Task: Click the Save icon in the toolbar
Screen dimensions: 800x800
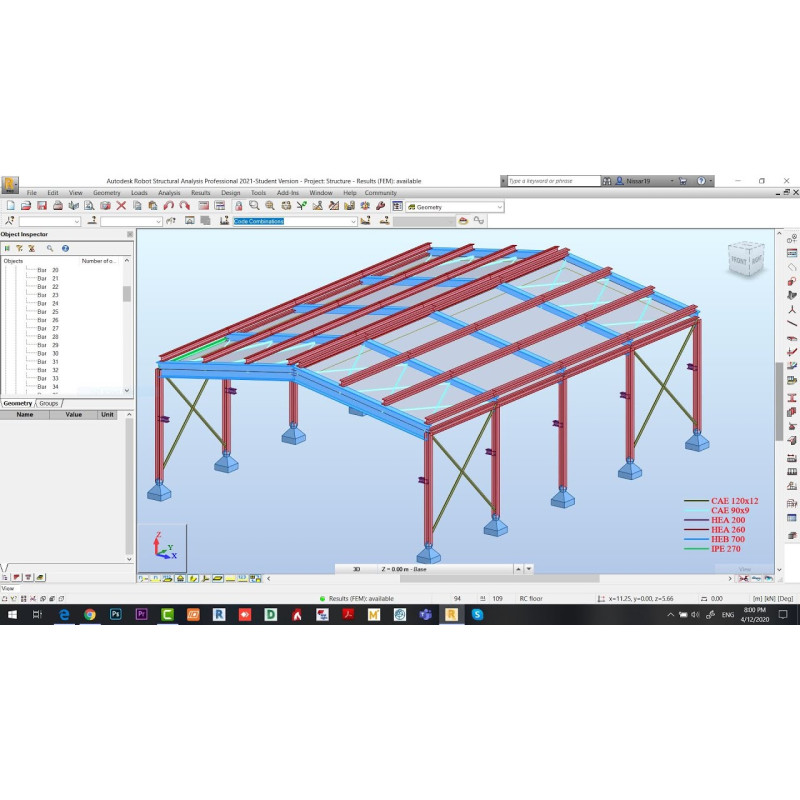Action: coord(42,206)
